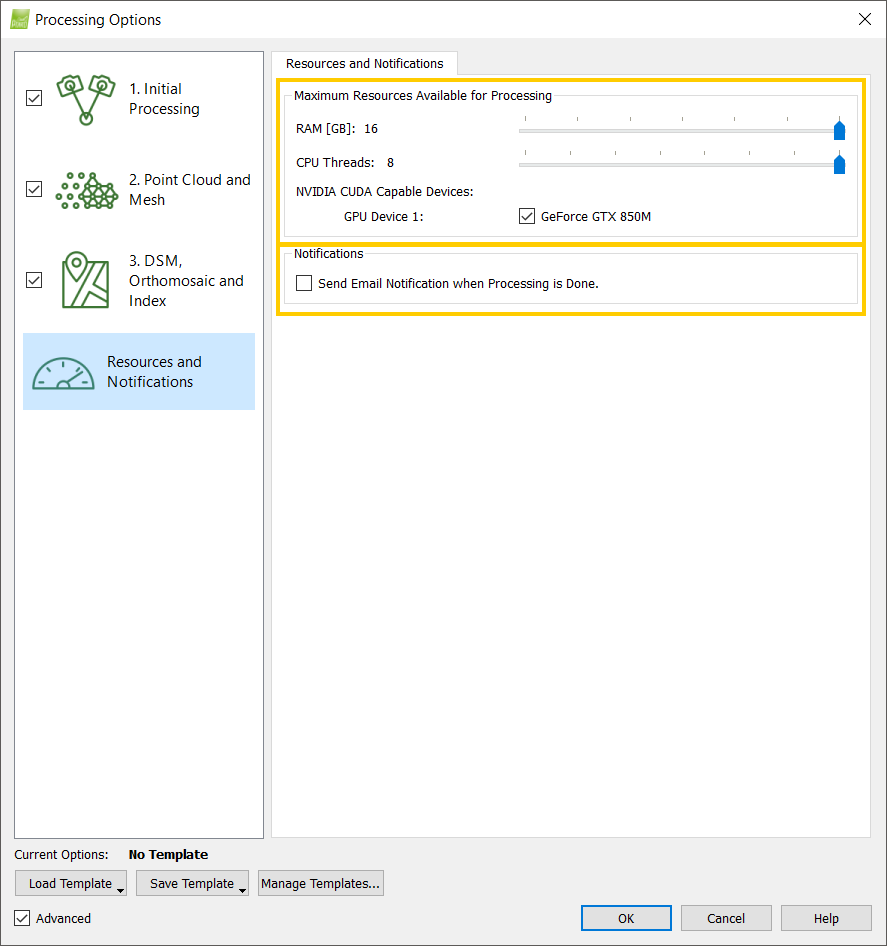887x946 pixels.
Task: Open Manage Templates dialog
Action: (320, 883)
